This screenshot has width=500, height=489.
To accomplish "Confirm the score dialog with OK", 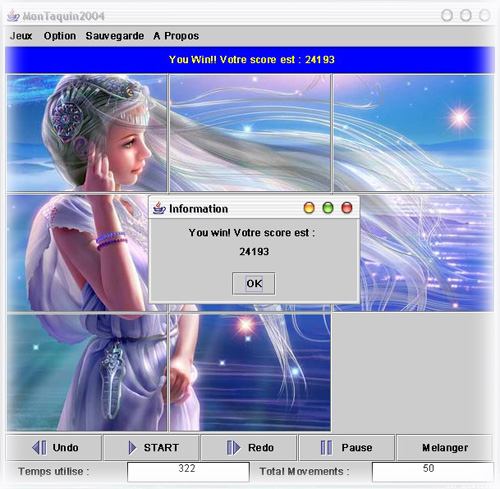I will coord(254,283).
